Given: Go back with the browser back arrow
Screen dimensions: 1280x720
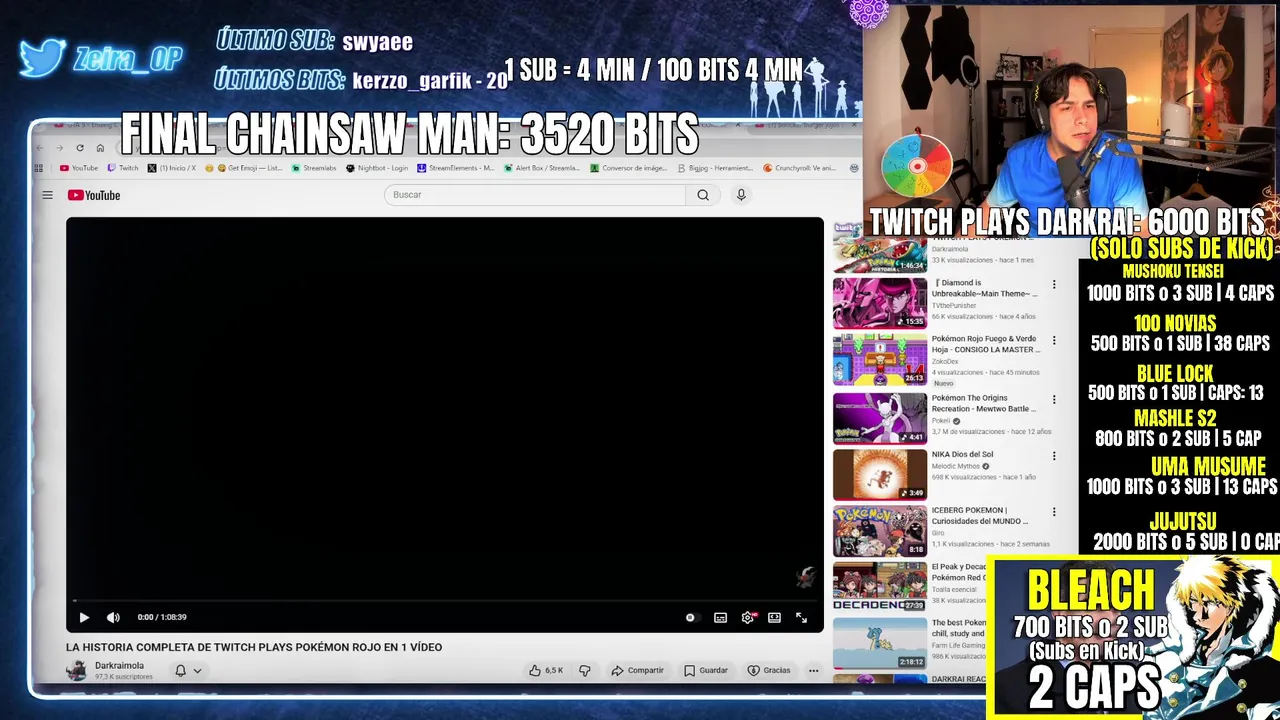Looking at the screenshot, I should point(40,148).
